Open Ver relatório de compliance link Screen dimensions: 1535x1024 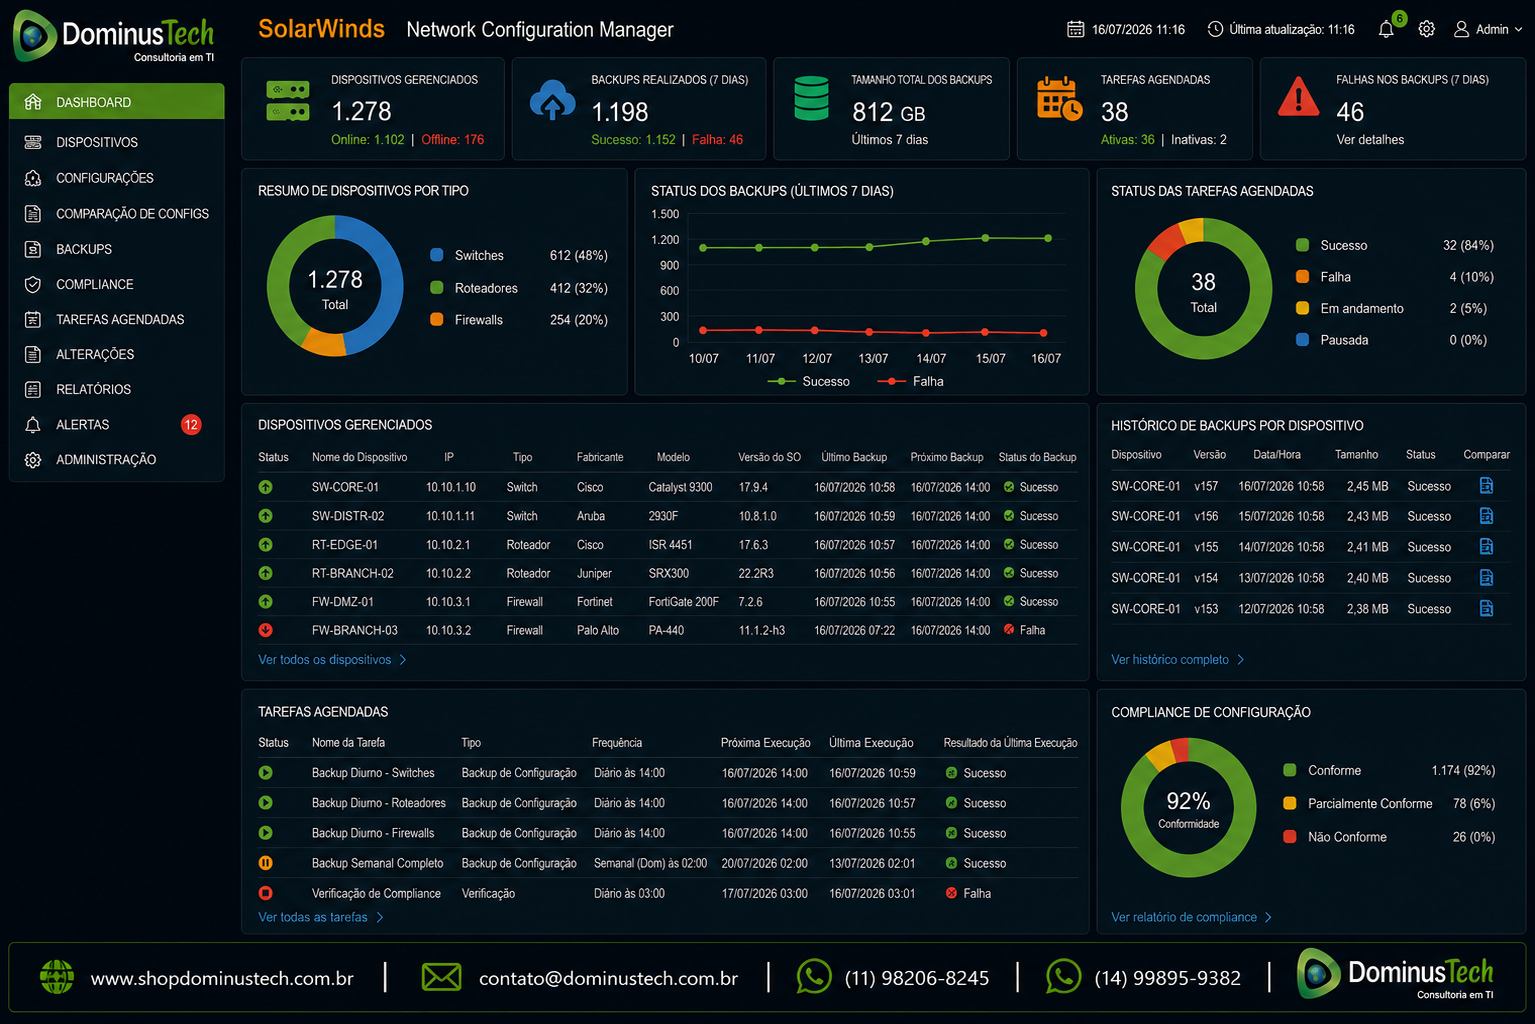1191,917
